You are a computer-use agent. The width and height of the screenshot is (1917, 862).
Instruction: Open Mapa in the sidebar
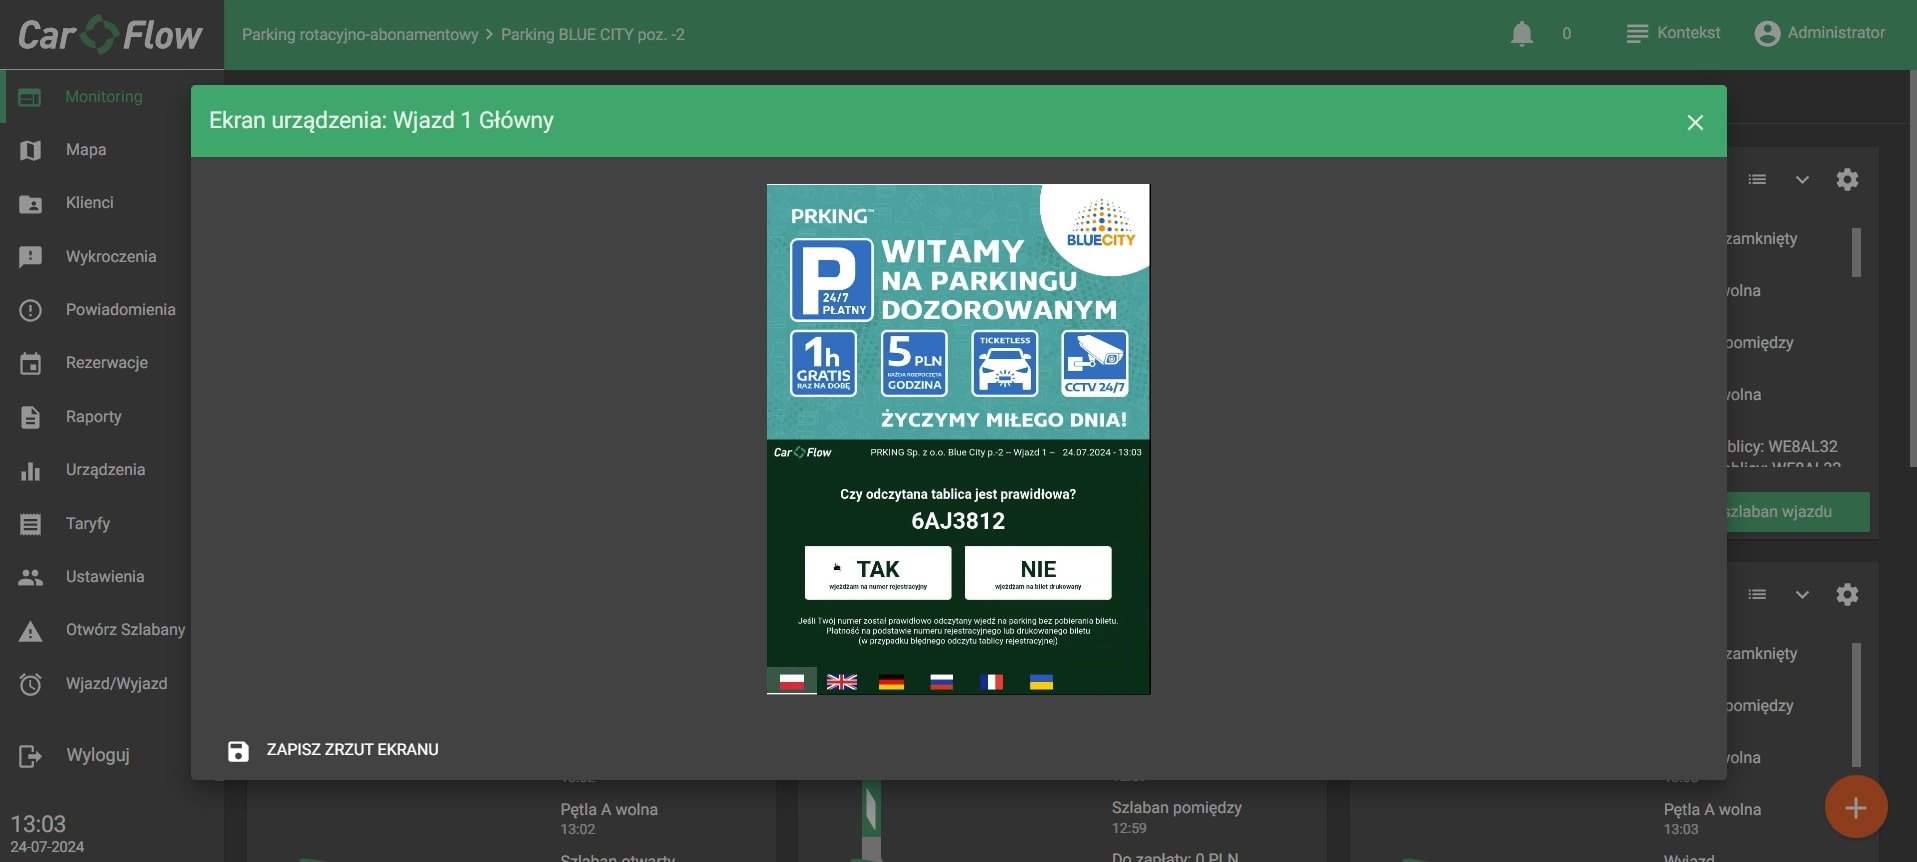(x=85, y=150)
